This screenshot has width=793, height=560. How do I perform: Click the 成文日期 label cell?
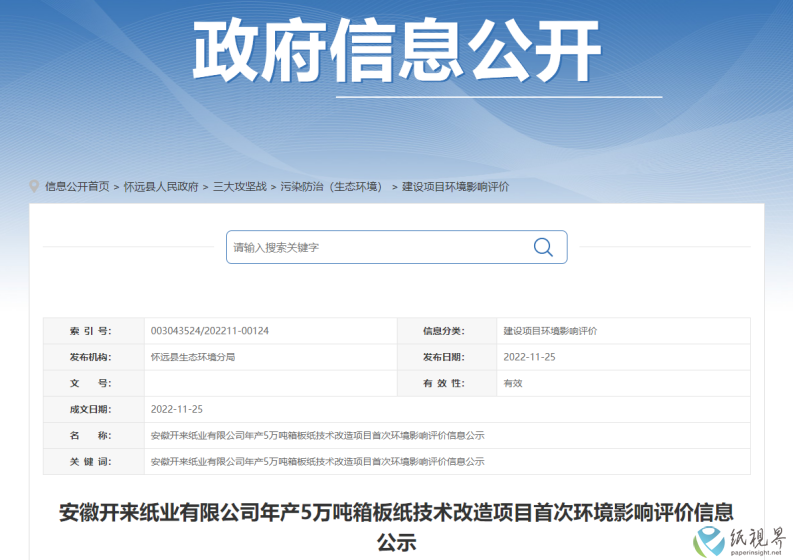[x=94, y=409]
